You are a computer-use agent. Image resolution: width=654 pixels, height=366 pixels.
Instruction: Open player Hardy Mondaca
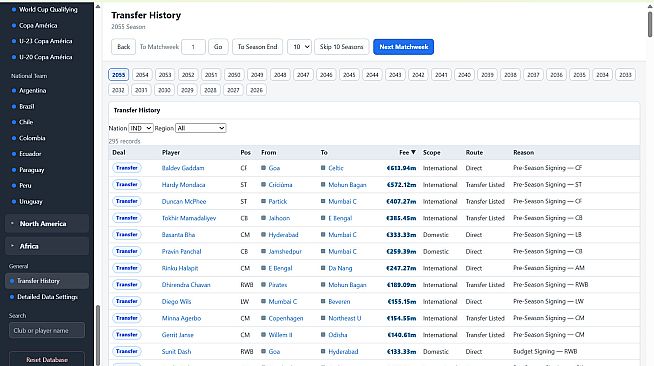183,185
